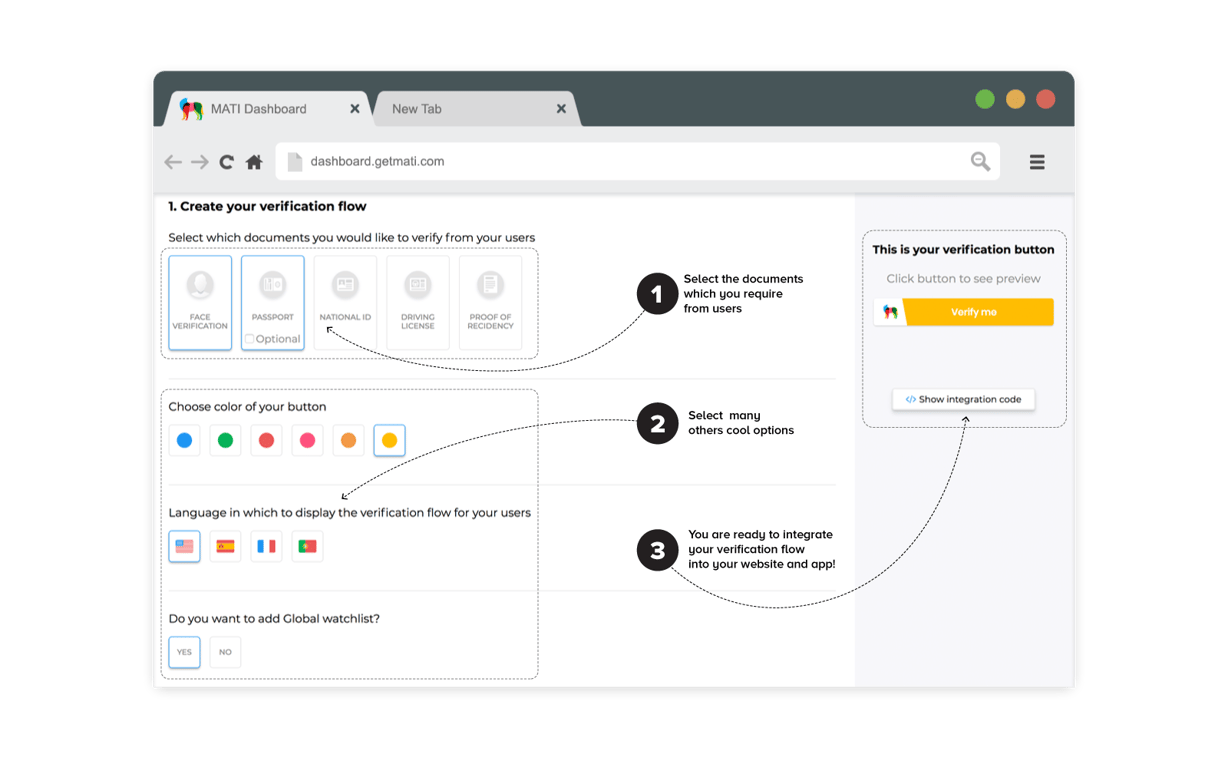
Task: Go back with the browser back arrow
Action: click(173, 162)
